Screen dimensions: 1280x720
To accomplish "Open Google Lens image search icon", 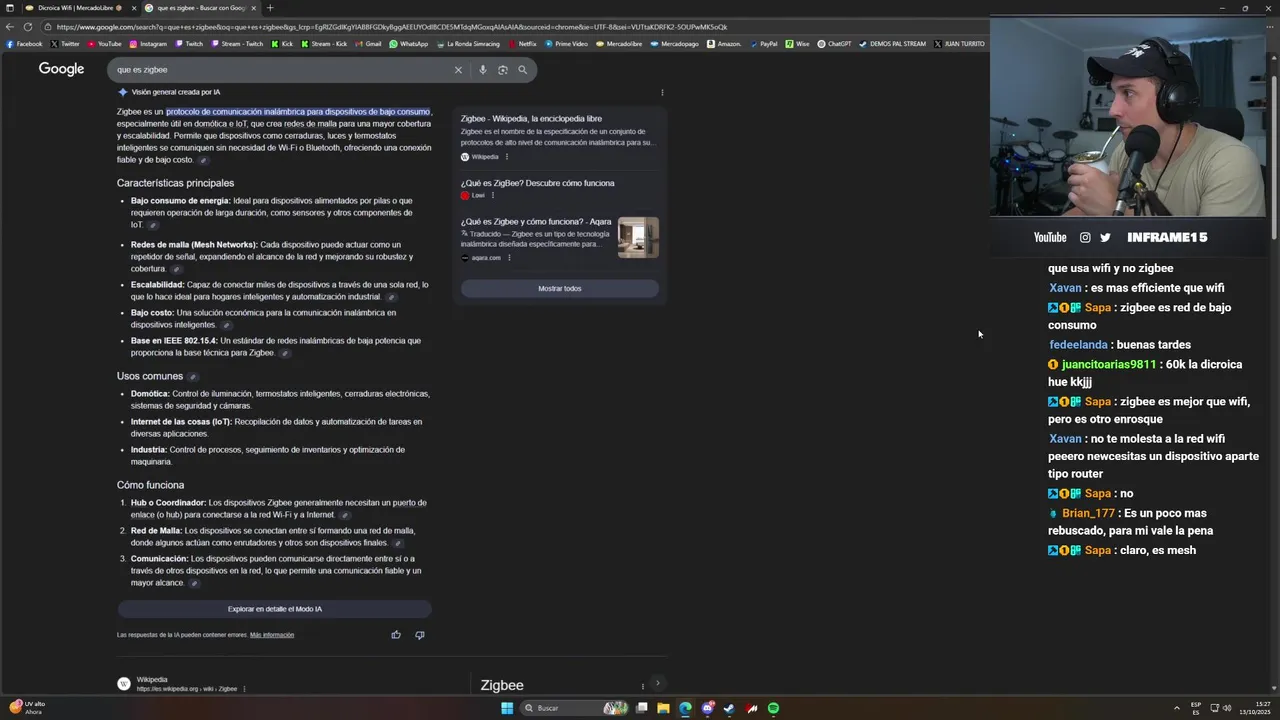I will pyautogui.click(x=503, y=70).
